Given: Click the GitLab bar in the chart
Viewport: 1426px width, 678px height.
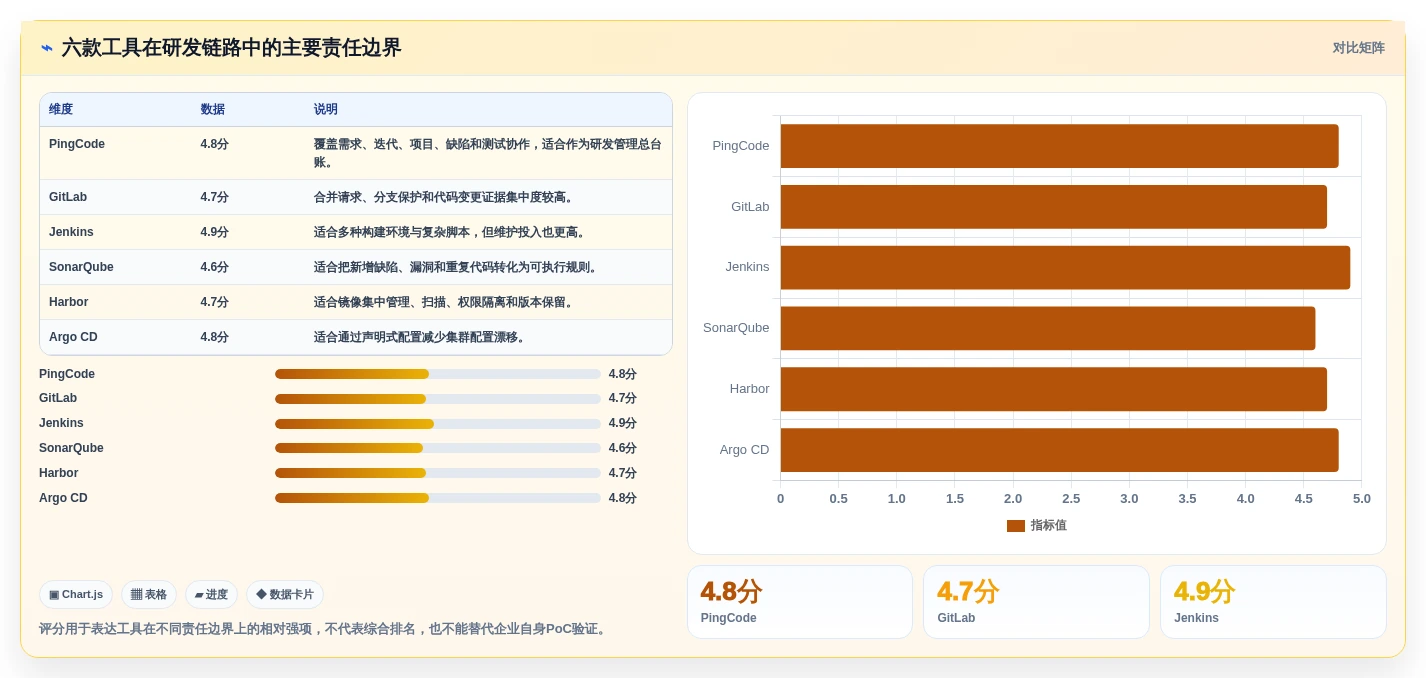Looking at the screenshot, I should pyautogui.click(x=1053, y=207).
